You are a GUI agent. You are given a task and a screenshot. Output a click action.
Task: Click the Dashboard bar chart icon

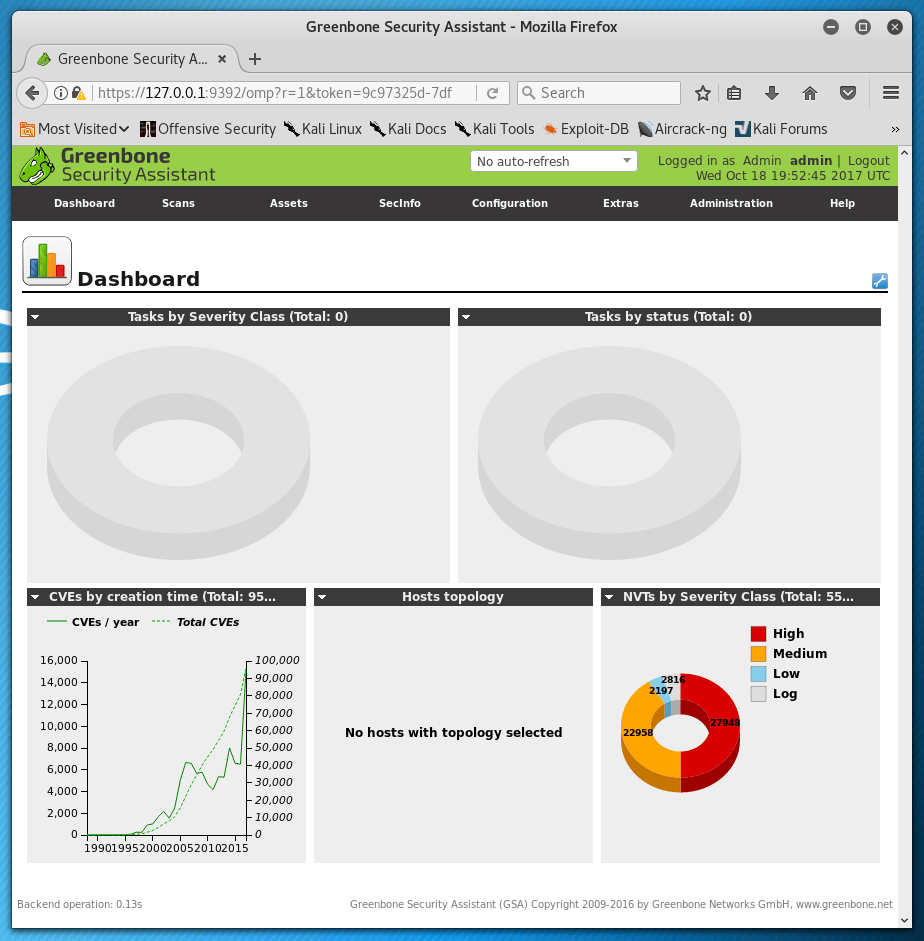point(47,261)
